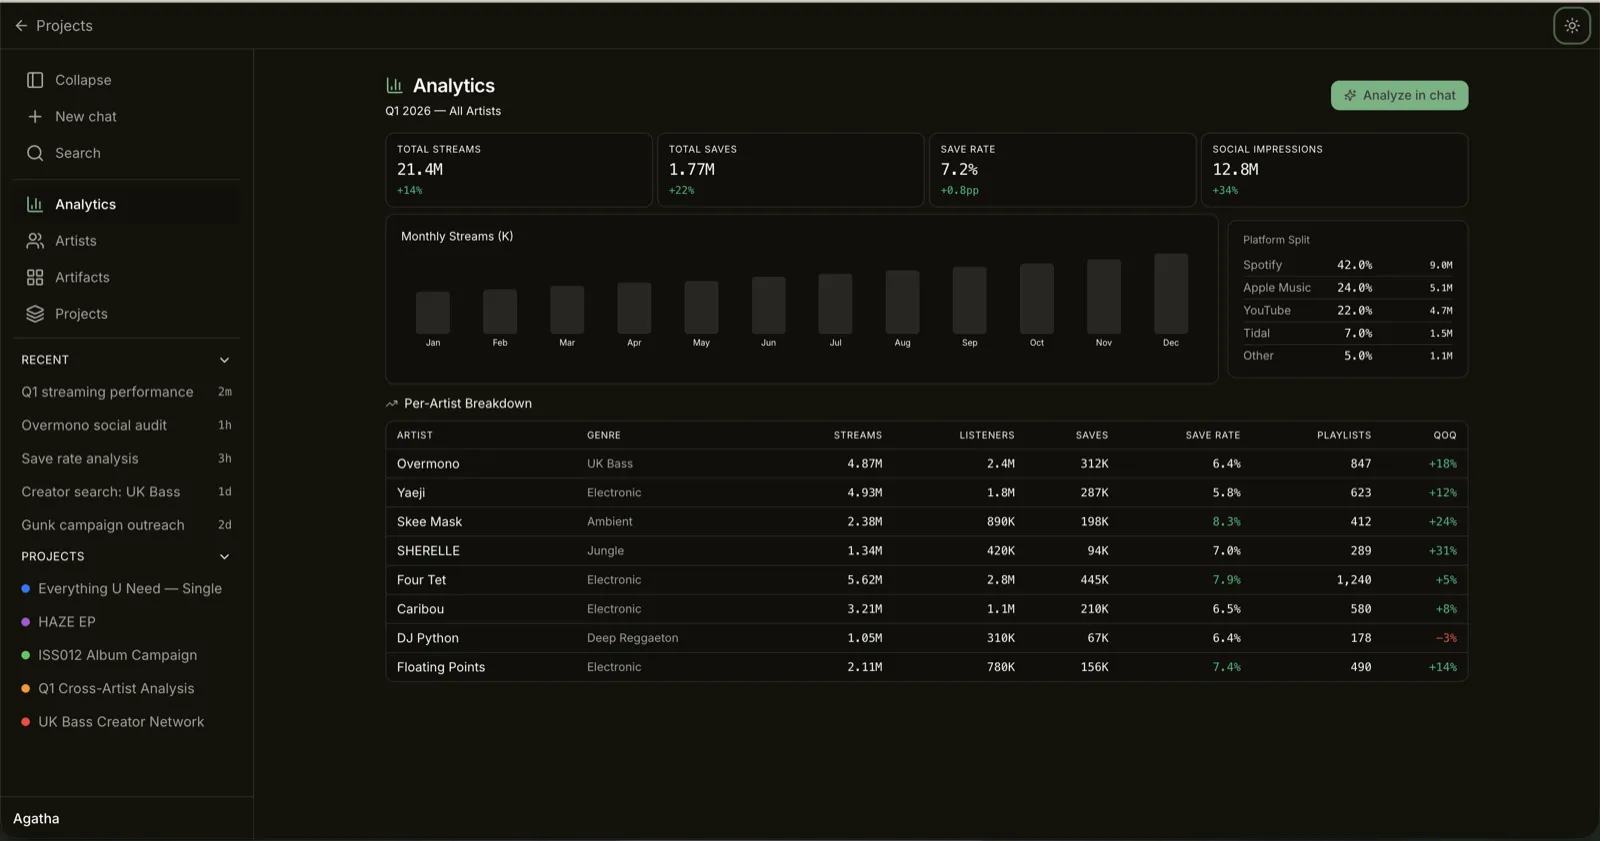Screen dimensions: 1600x841
Task: Open the UK Bass Creator Network project
Action: [x=127, y=722]
